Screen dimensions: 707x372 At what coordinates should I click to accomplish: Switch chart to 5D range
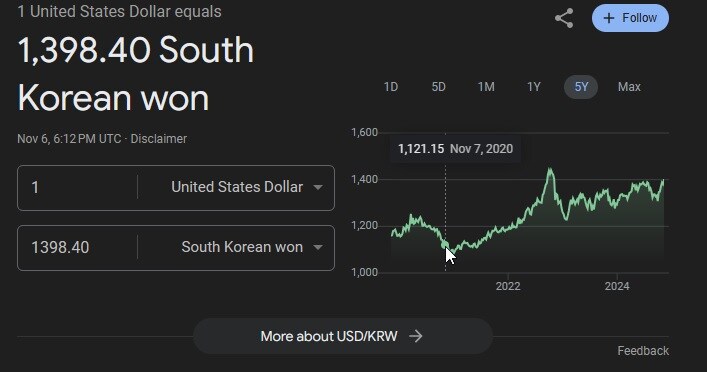438,87
